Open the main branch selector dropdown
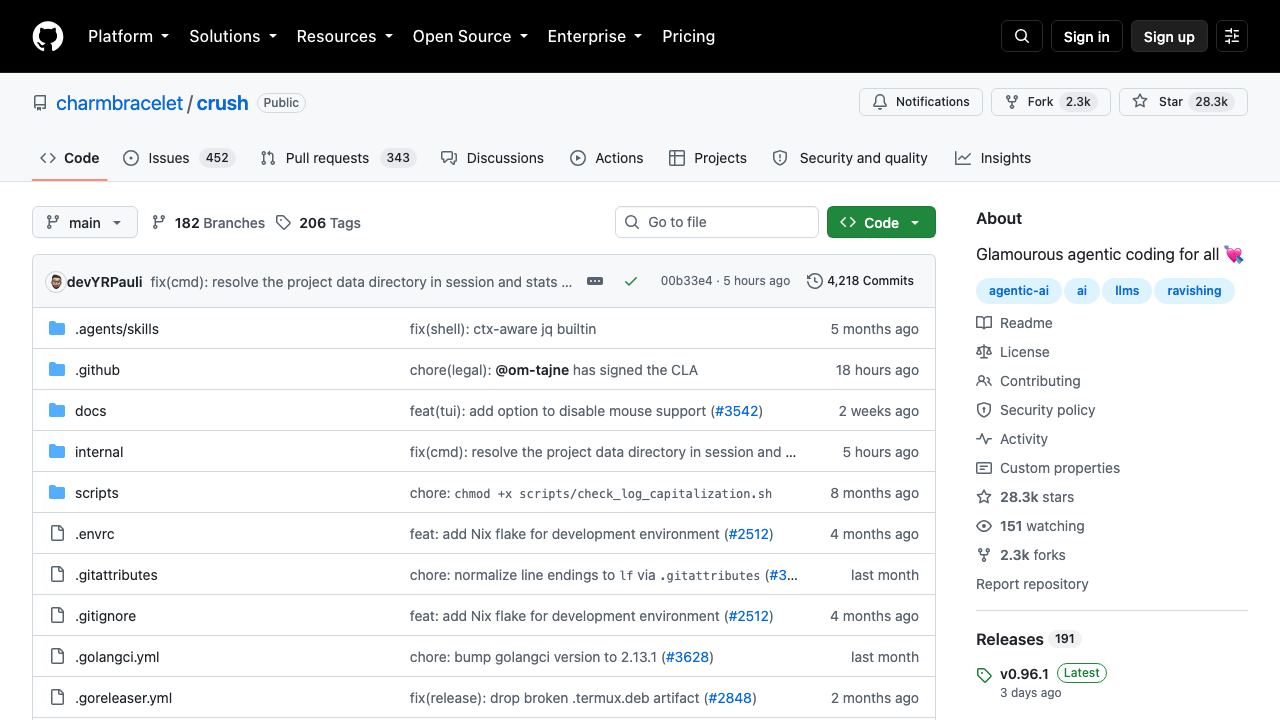Image resolution: width=1280 pixels, height=720 pixels. [84, 222]
